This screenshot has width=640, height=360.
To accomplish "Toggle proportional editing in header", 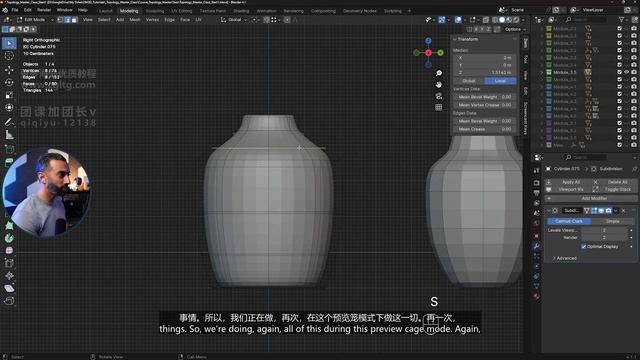I will point(287,20).
